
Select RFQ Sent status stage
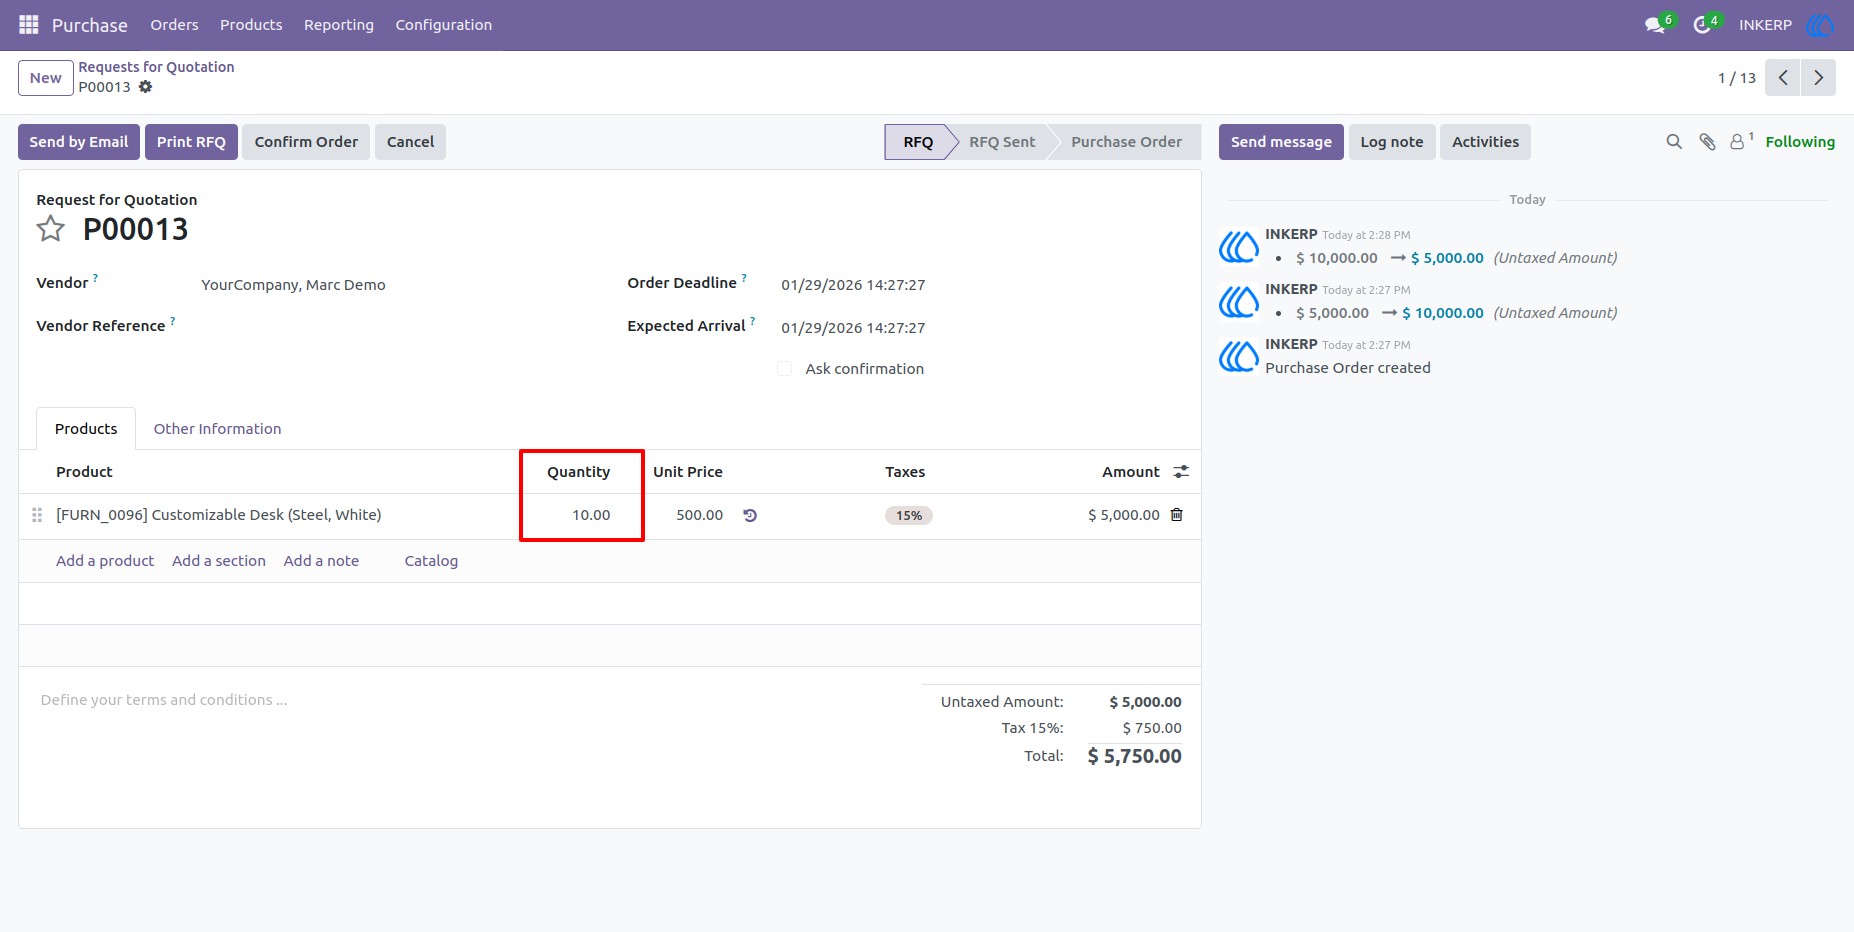1002,142
